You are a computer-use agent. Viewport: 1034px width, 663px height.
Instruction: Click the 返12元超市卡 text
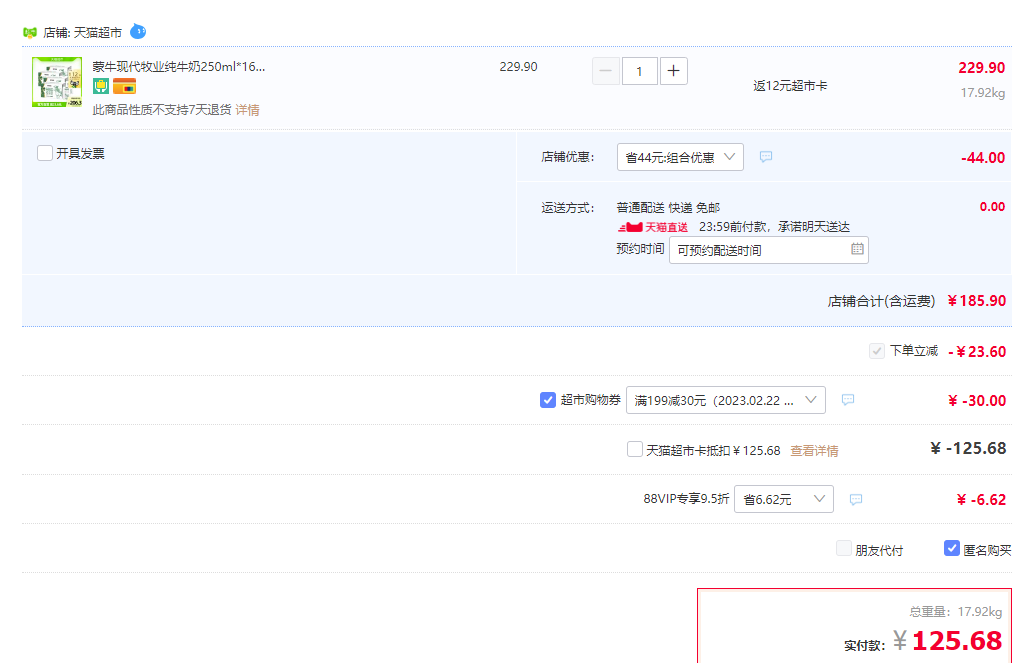pyautogui.click(x=790, y=86)
